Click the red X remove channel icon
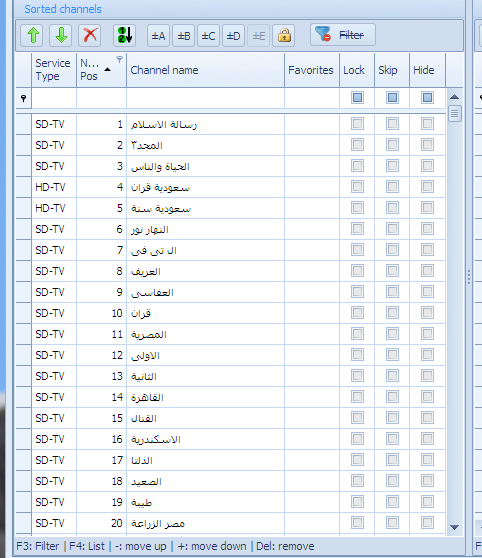 coord(90,35)
